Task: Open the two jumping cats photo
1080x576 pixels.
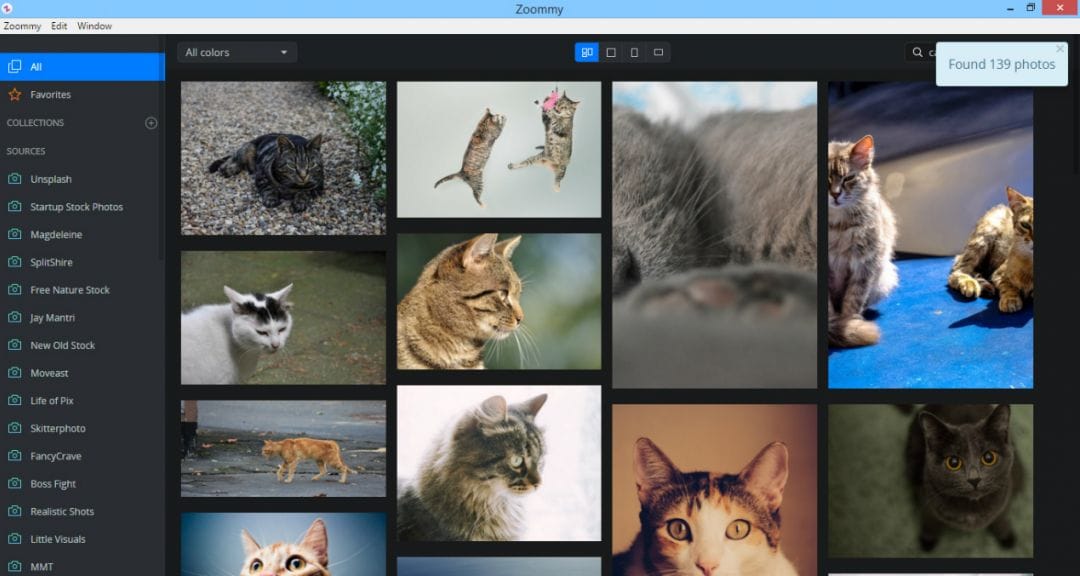Action: [x=499, y=150]
